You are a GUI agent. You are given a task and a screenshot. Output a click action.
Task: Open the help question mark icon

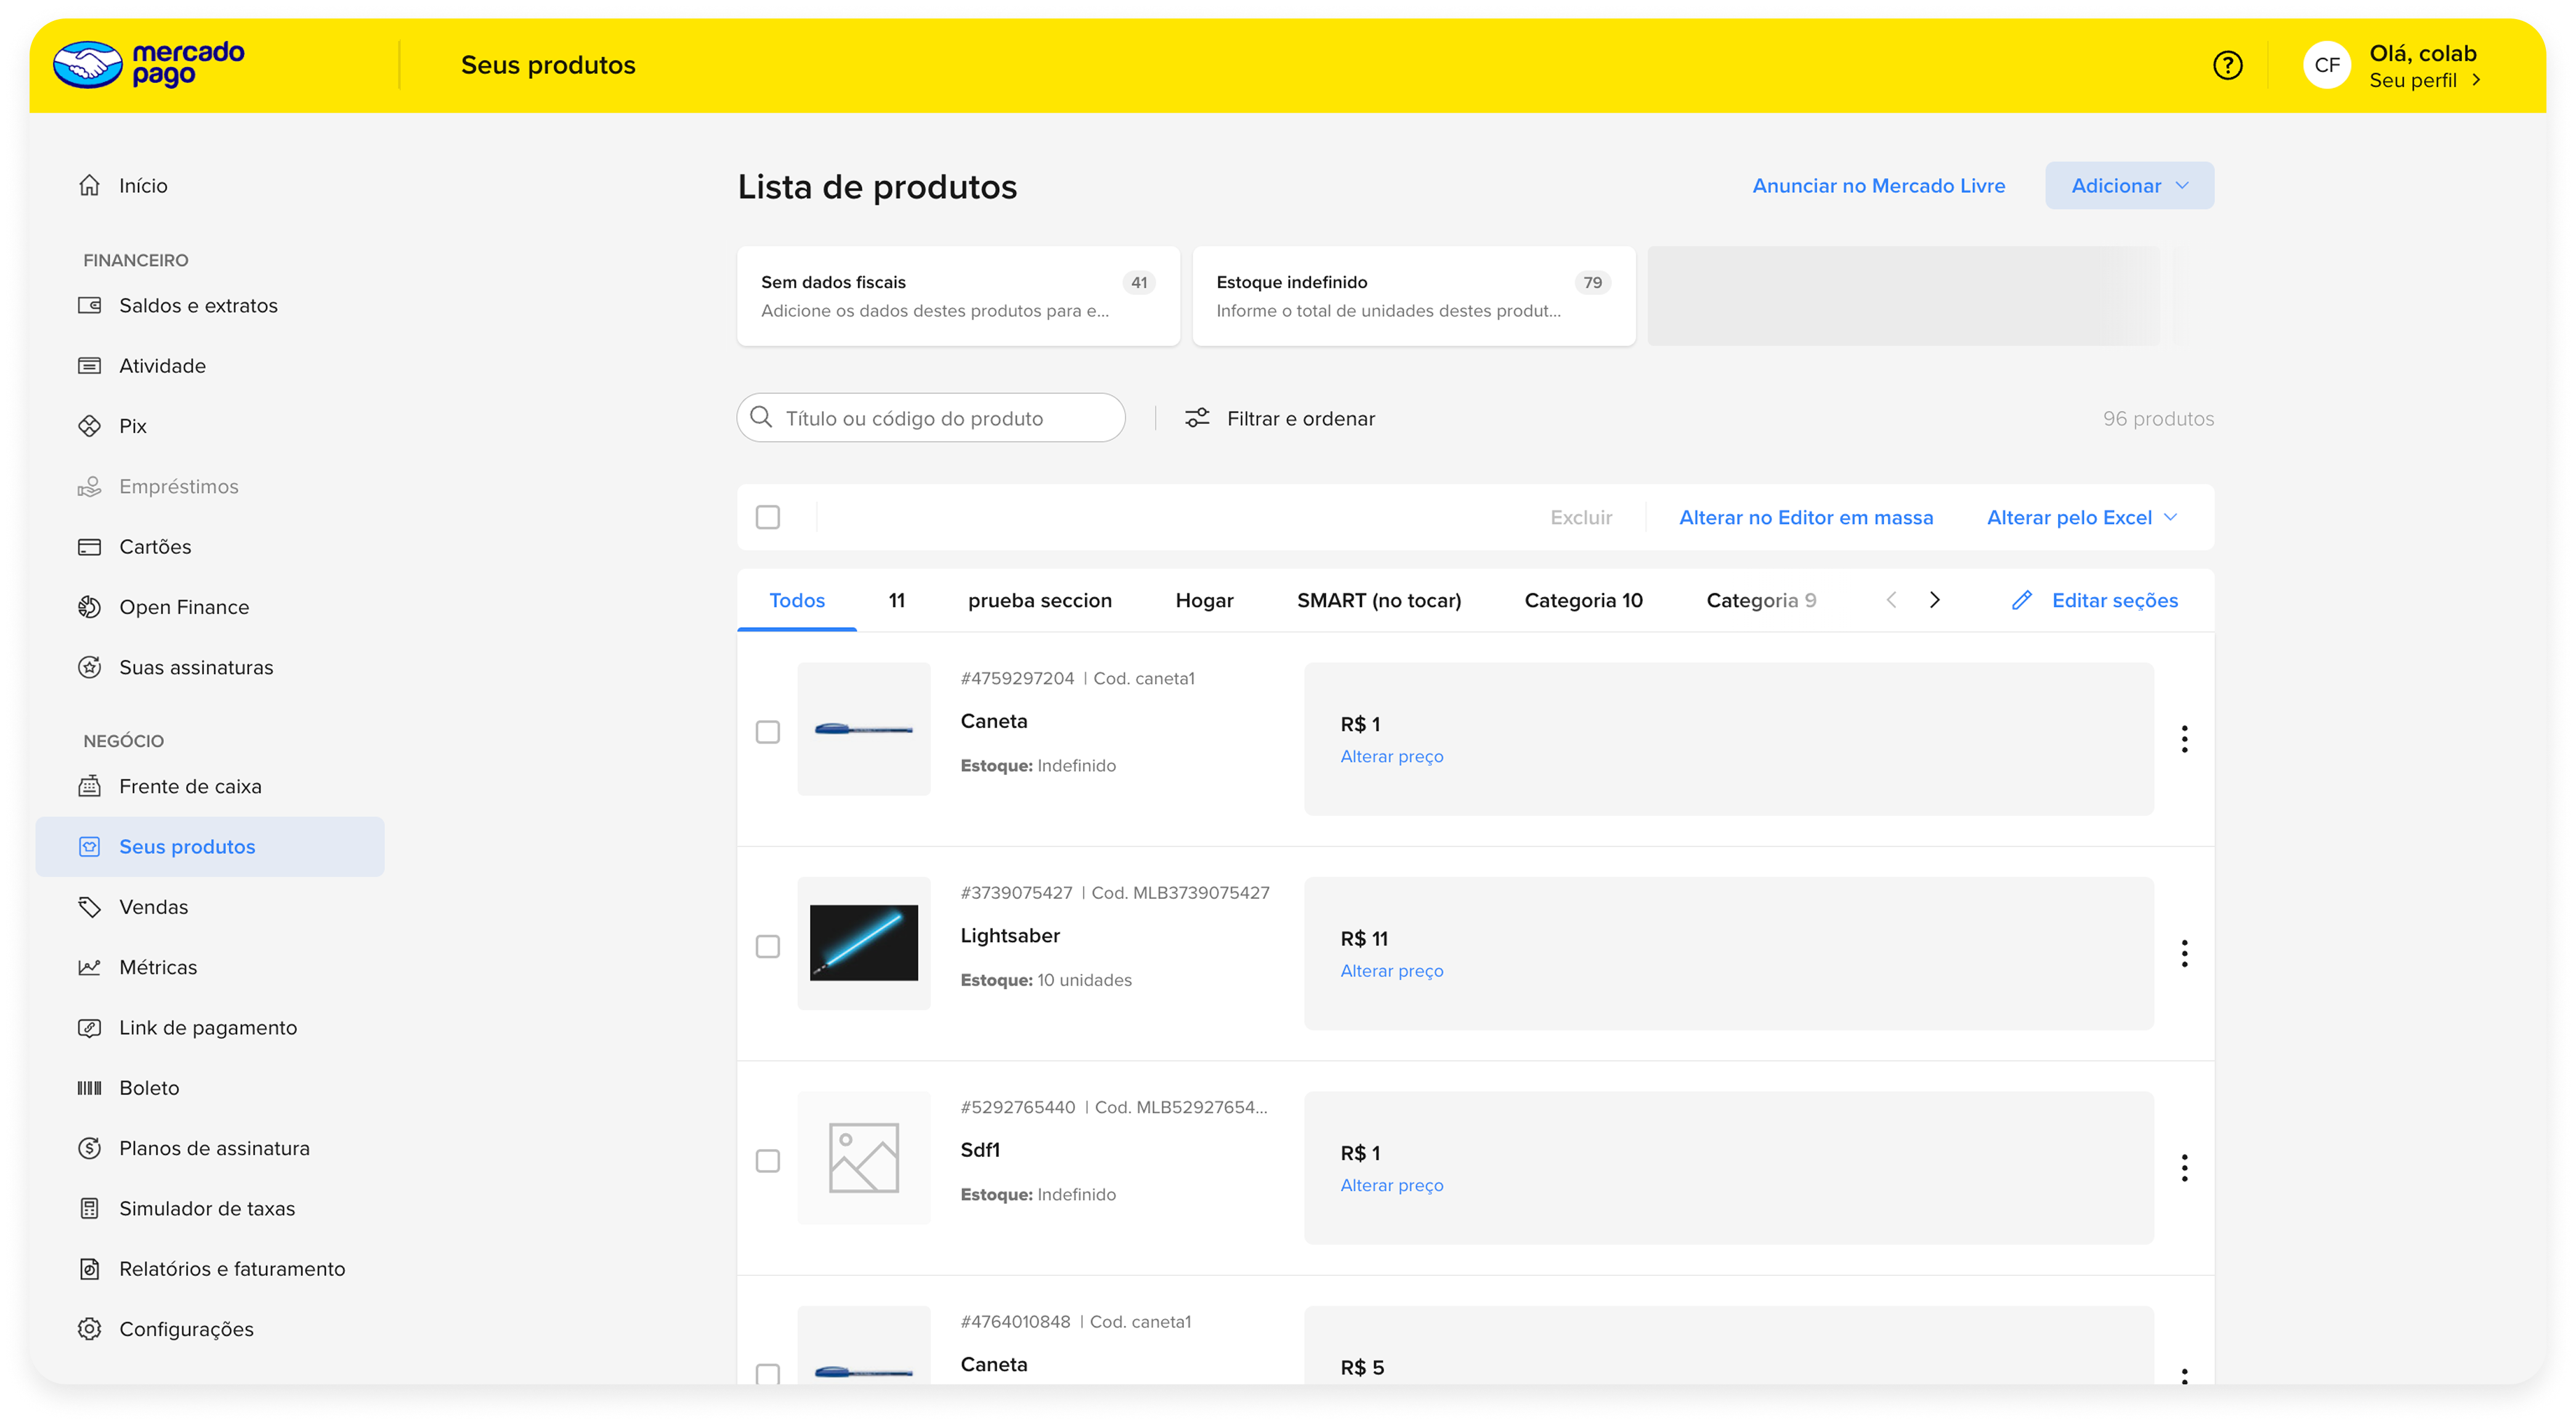2227,65
